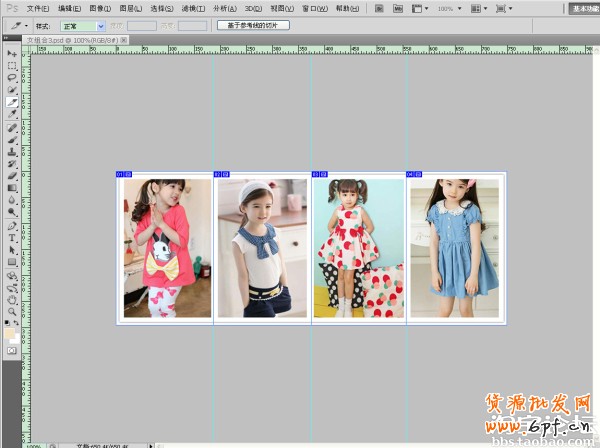Click the 基于参考线的切片 button
The height and width of the screenshot is (448, 600).
coord(253,25)
